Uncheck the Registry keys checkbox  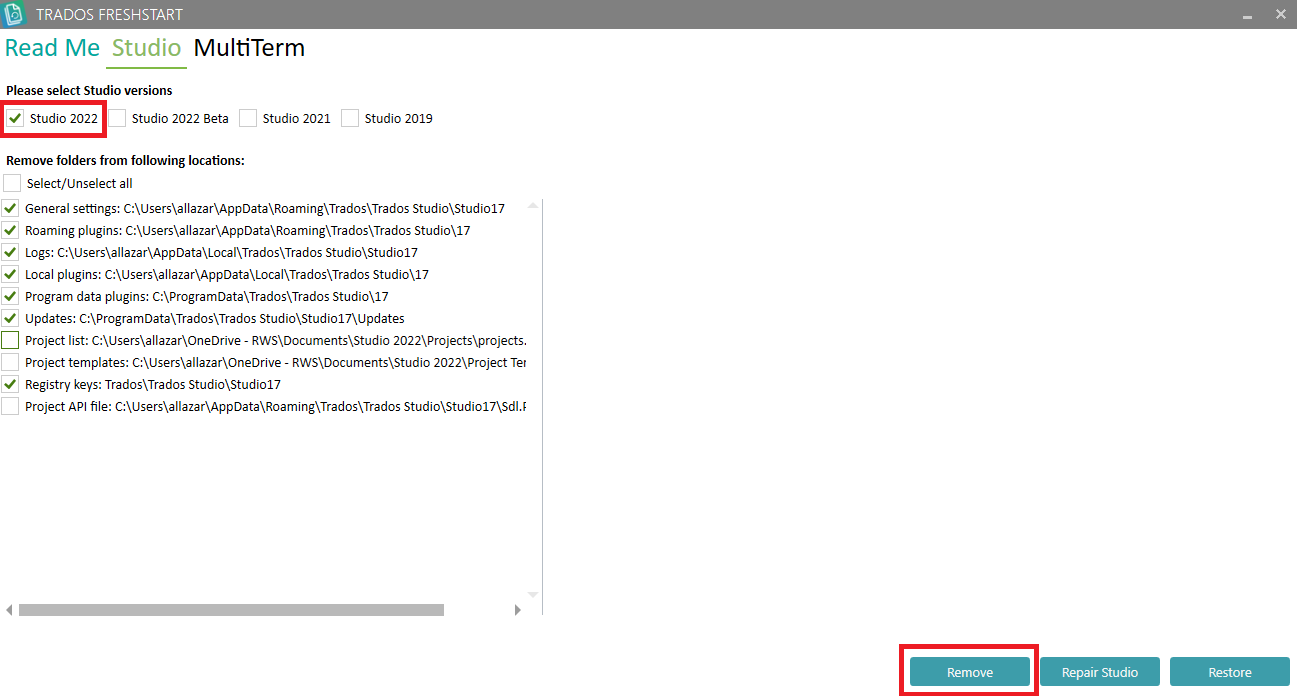(x=10, y=384)
